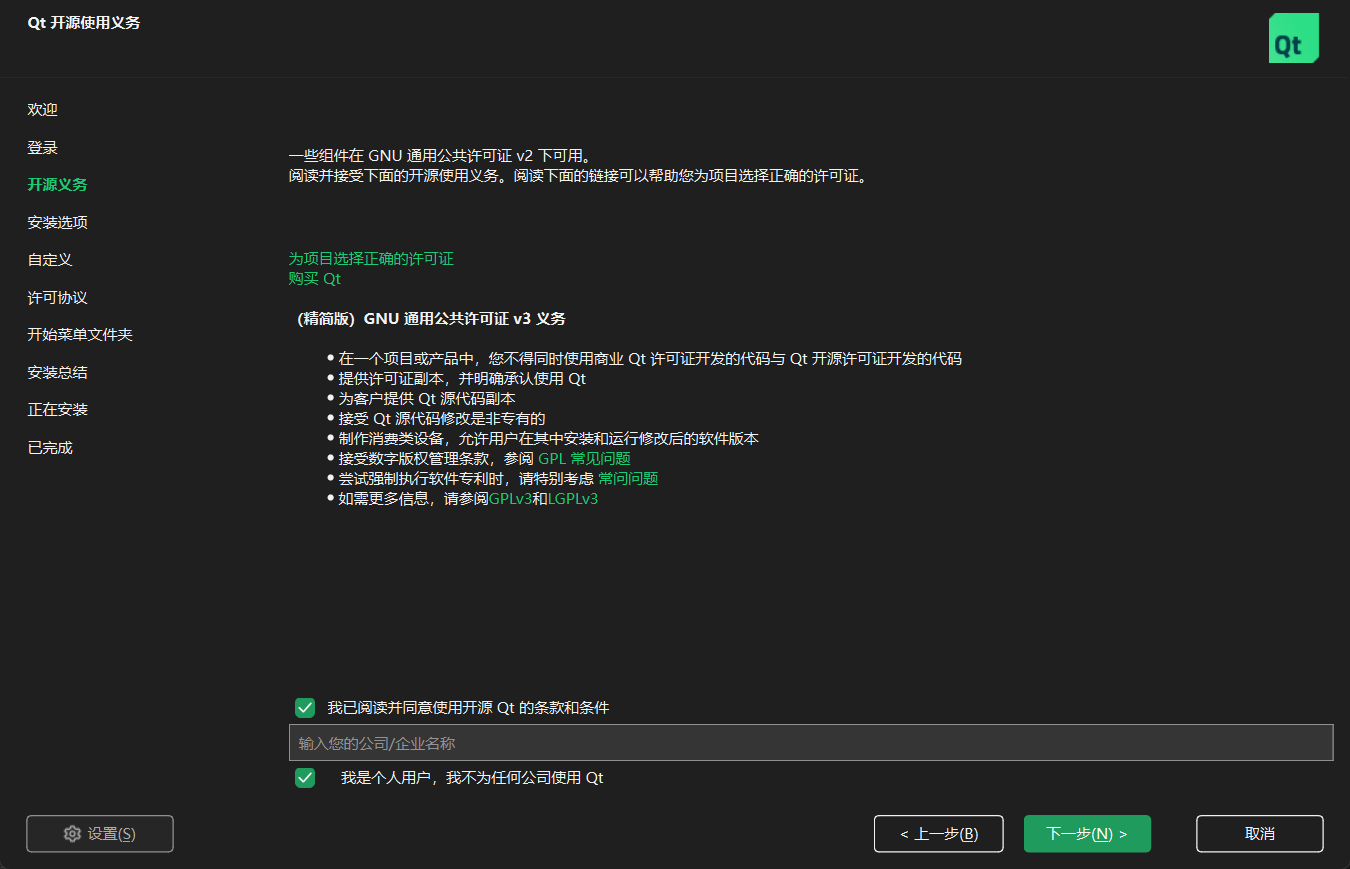
Task: Click the gear icon on the 设置 button
Action: [x=72, y=834]
